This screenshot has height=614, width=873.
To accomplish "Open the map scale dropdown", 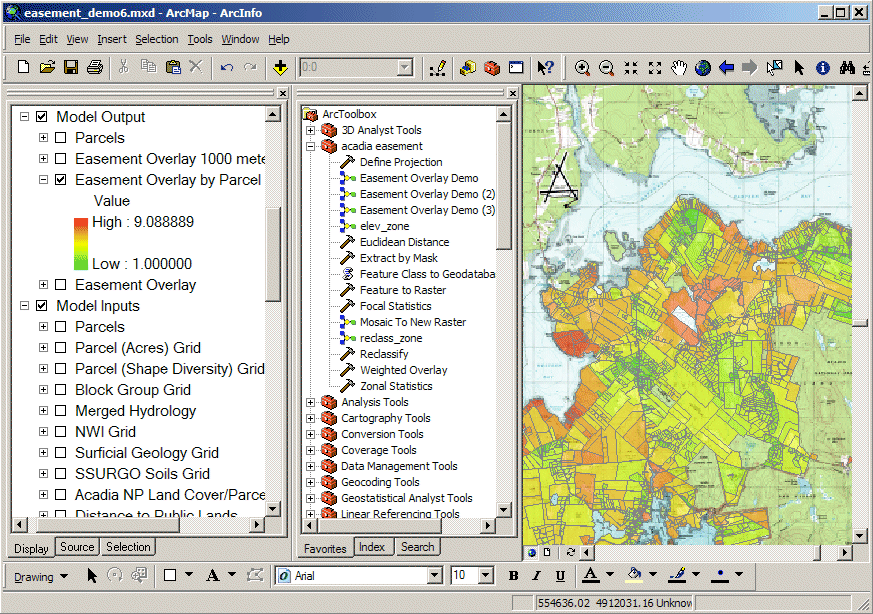I will coord(405,68).
